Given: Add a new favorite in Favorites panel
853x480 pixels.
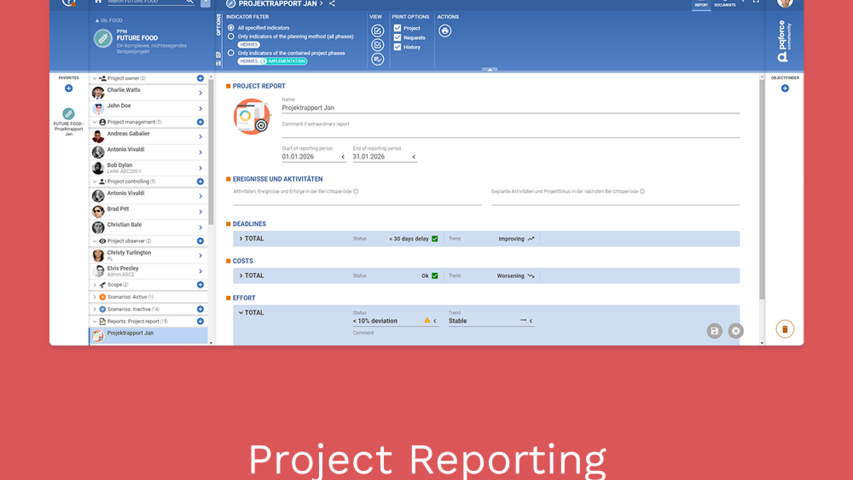Looking at the screenshot, I should (x=69, y=88).
